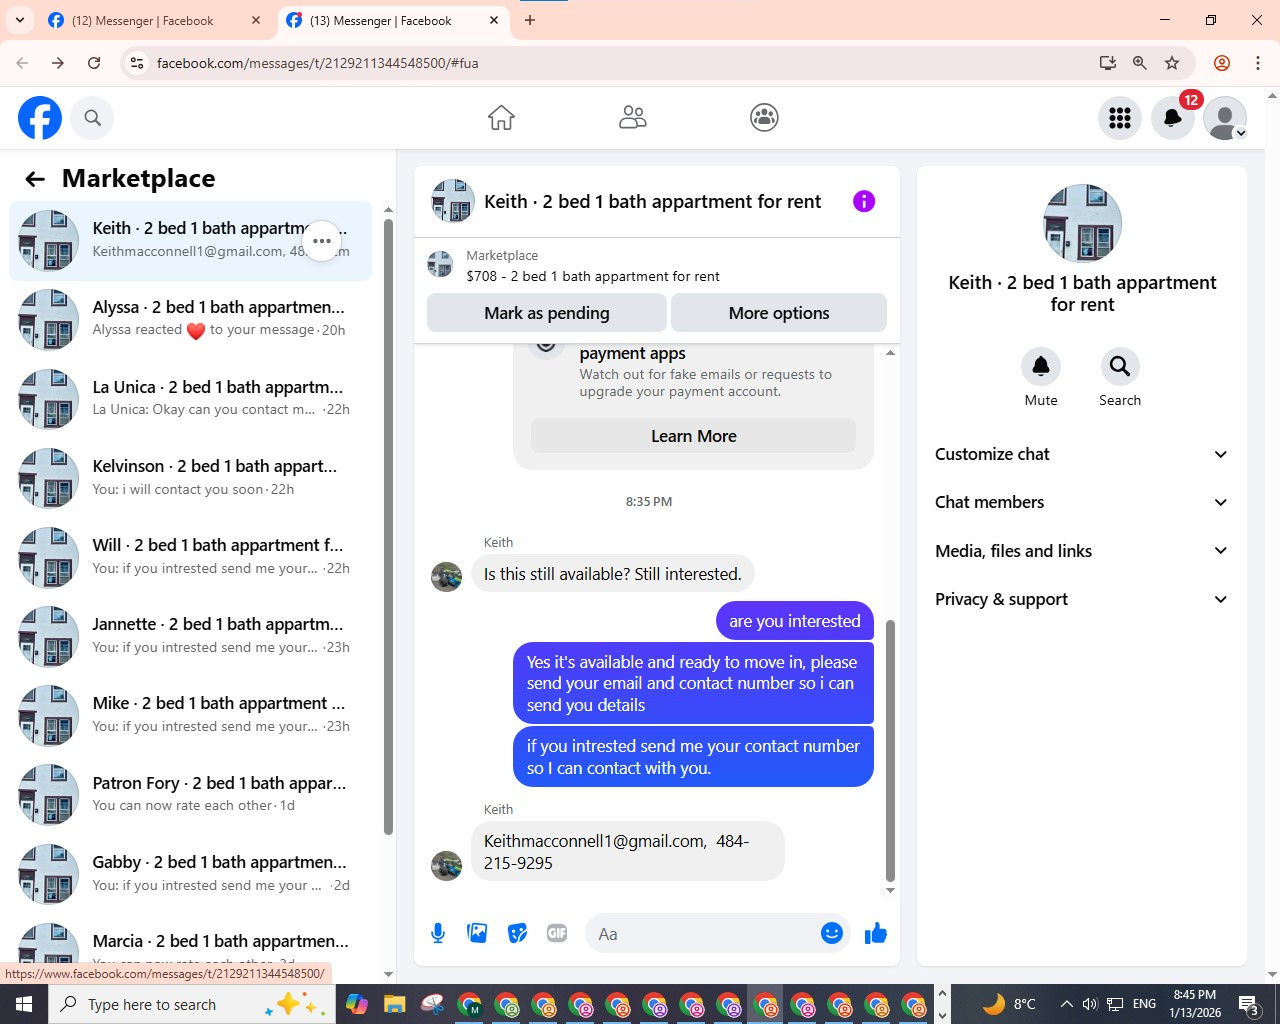This screenshot has width=1280, height=1024.
Task: Open the account profile avatar menu
Action: [x=1225, y=118]
